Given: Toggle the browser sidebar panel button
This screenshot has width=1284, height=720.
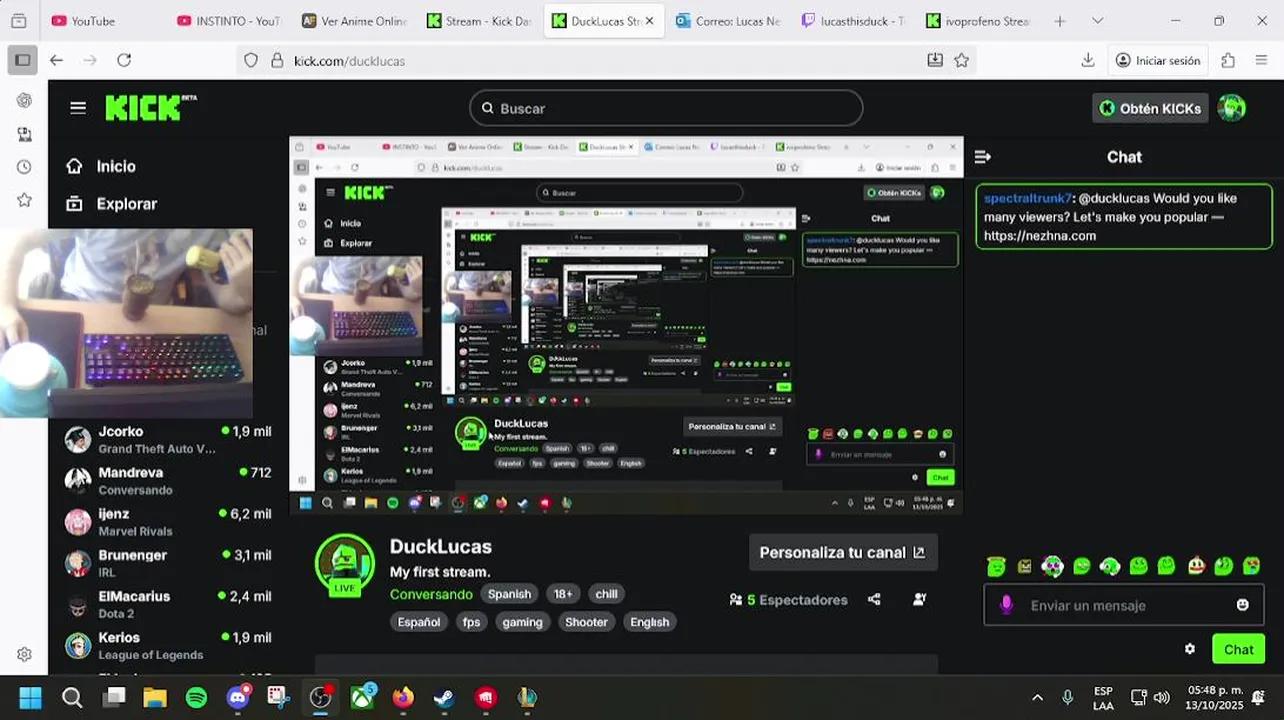Looking at the screenshot, I should [23, 60].
